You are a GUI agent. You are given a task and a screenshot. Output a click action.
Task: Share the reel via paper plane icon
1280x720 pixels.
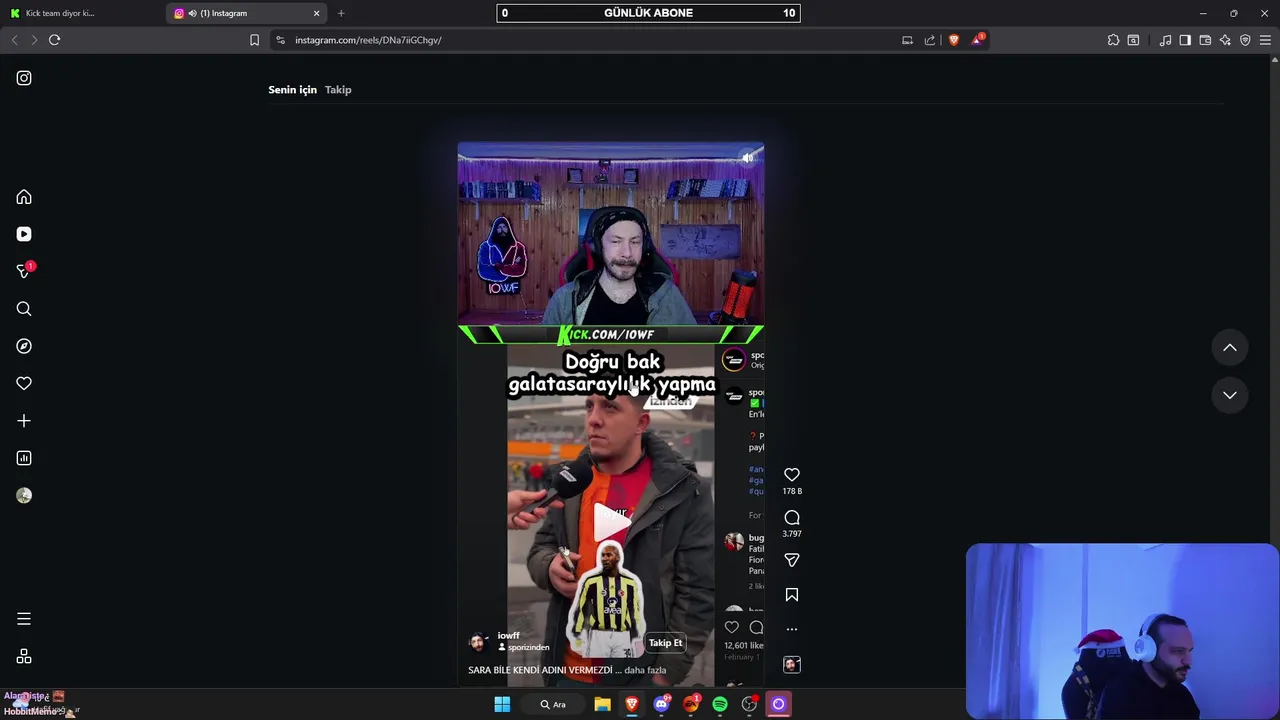point(792,560)
